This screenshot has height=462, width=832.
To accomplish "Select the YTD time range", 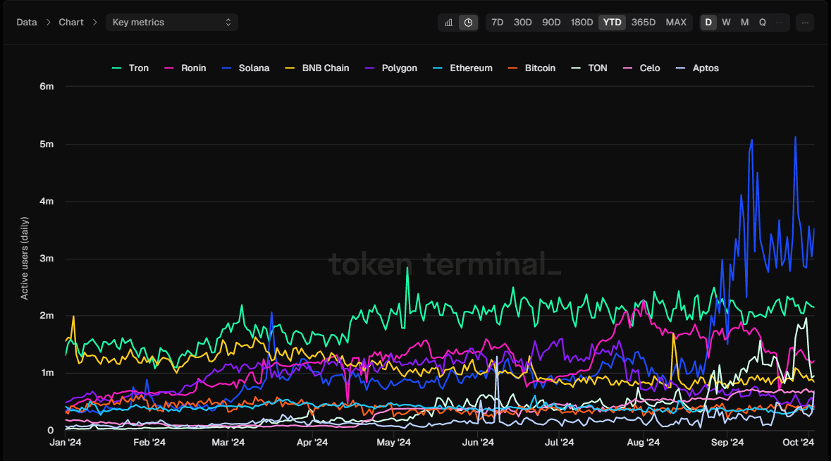I will 612,22.
